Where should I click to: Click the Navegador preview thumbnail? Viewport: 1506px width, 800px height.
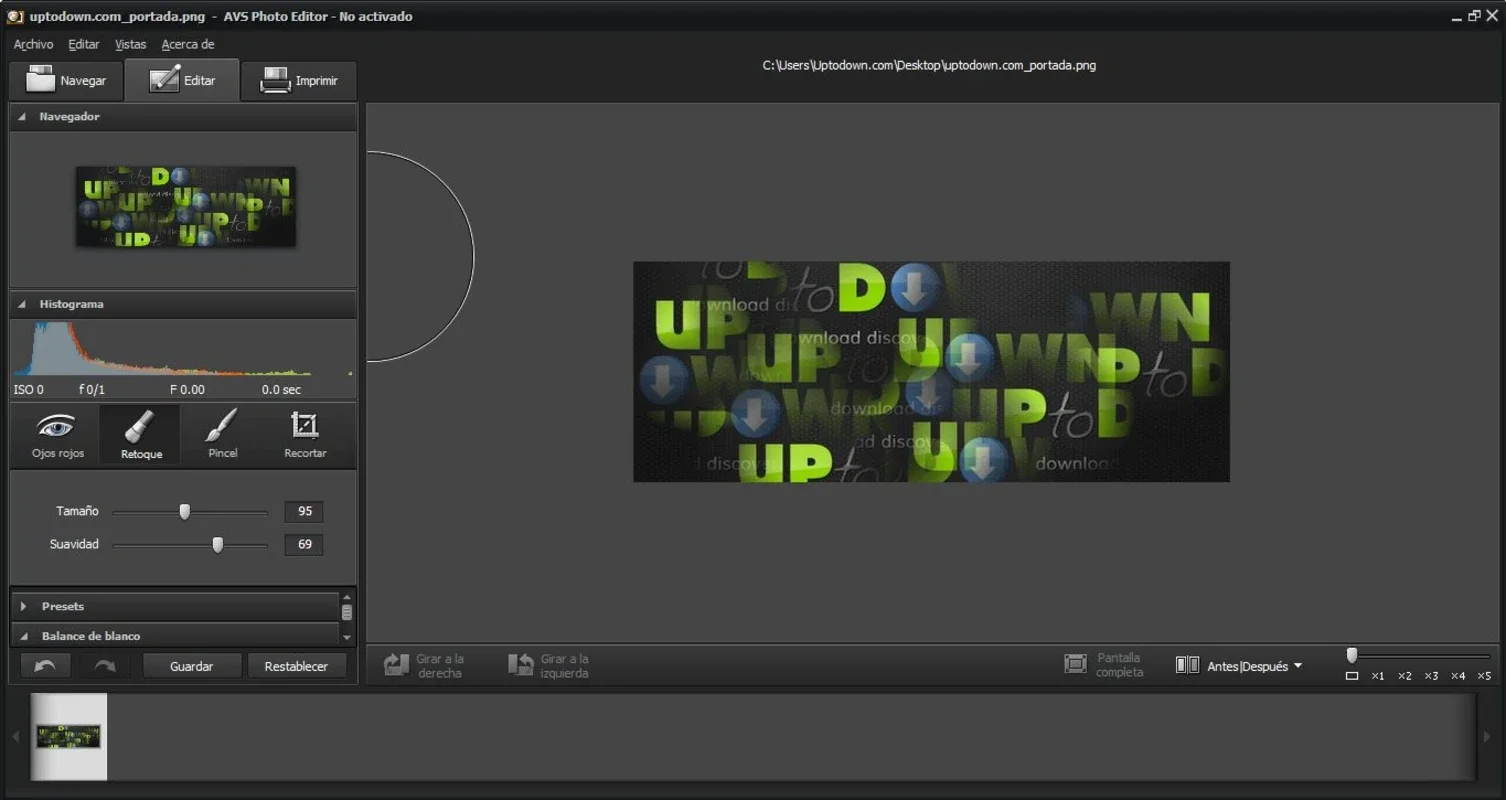click(x=186, y=207)
